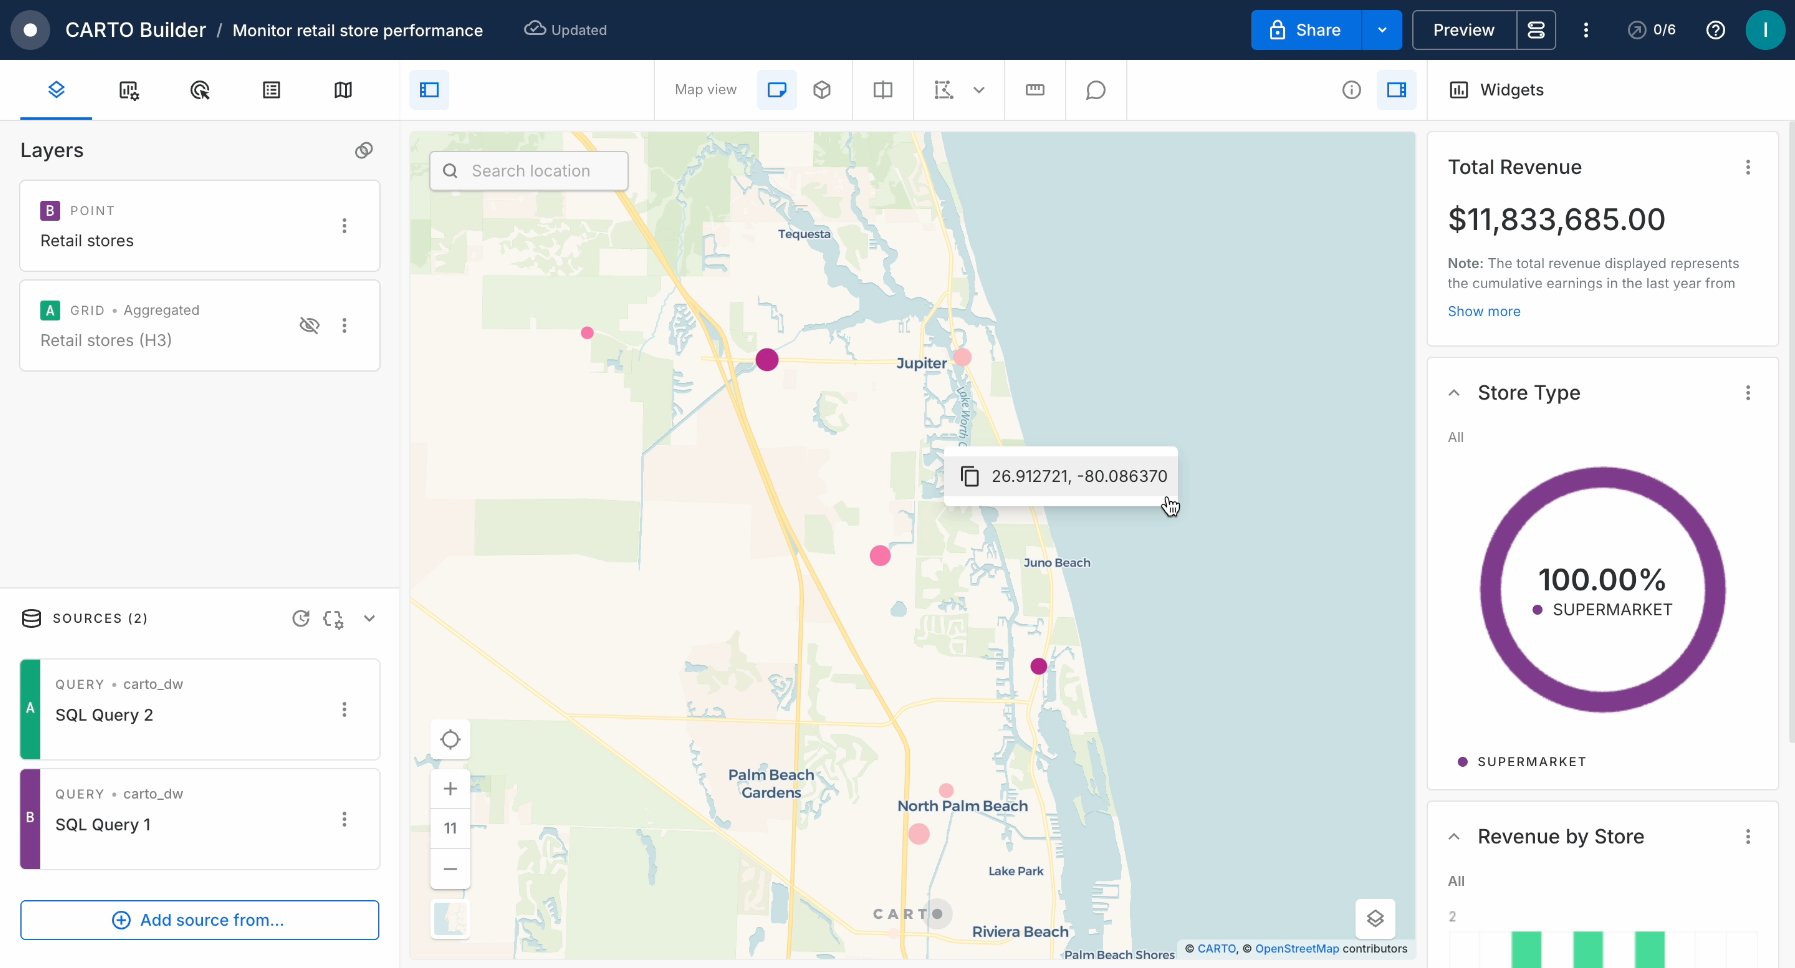The height and width of the screenshot is (968, 1795).
Task: Click the locate me crosshair button
Action: (450, 740)
